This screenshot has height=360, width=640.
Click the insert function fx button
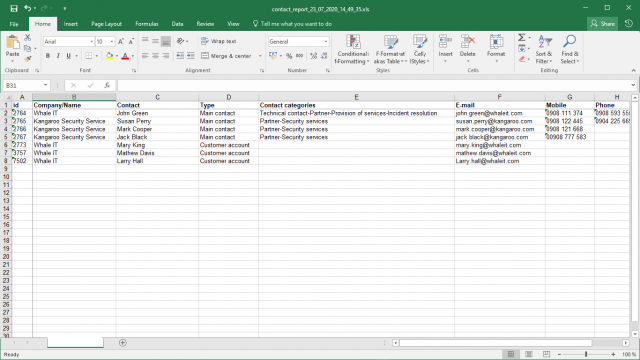click(x=107, y=85)
